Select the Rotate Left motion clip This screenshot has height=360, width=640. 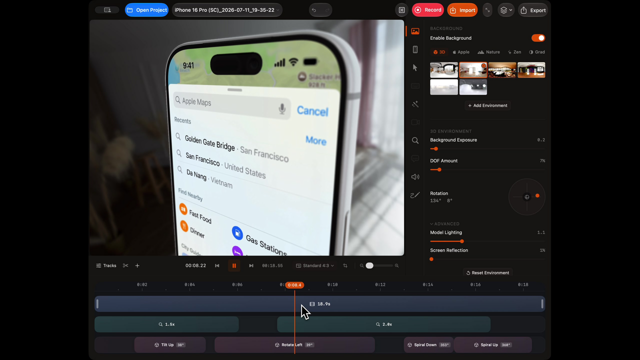point(295,345)
